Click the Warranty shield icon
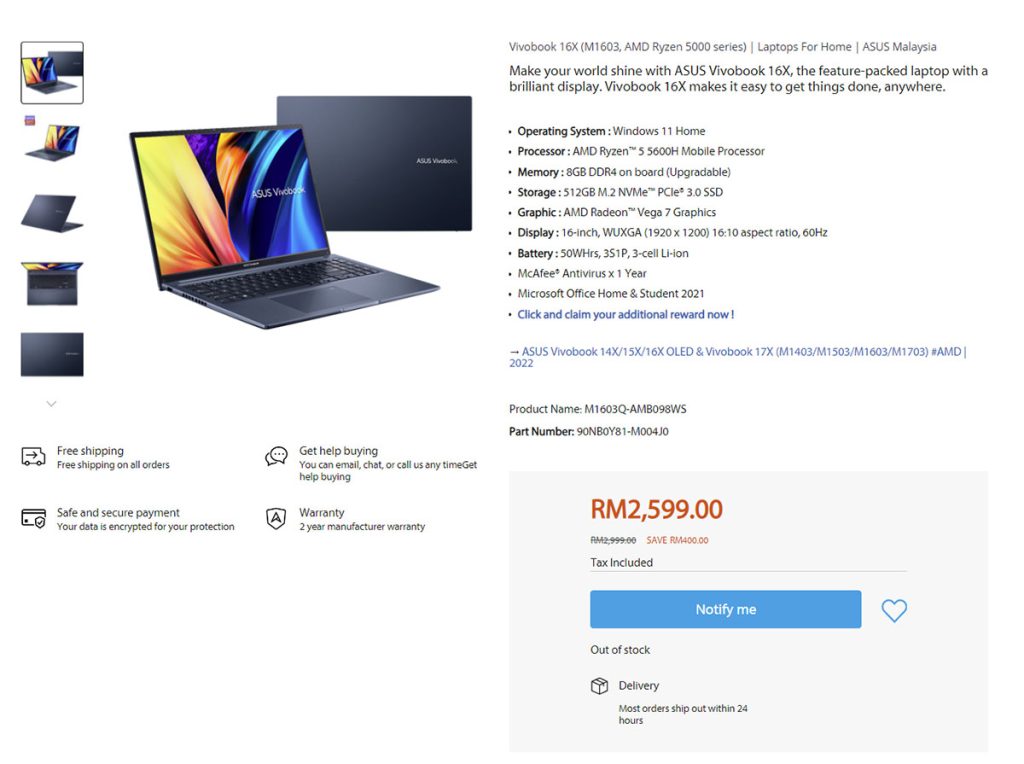Screen dimensions: 1024x764 coord(276,518)
